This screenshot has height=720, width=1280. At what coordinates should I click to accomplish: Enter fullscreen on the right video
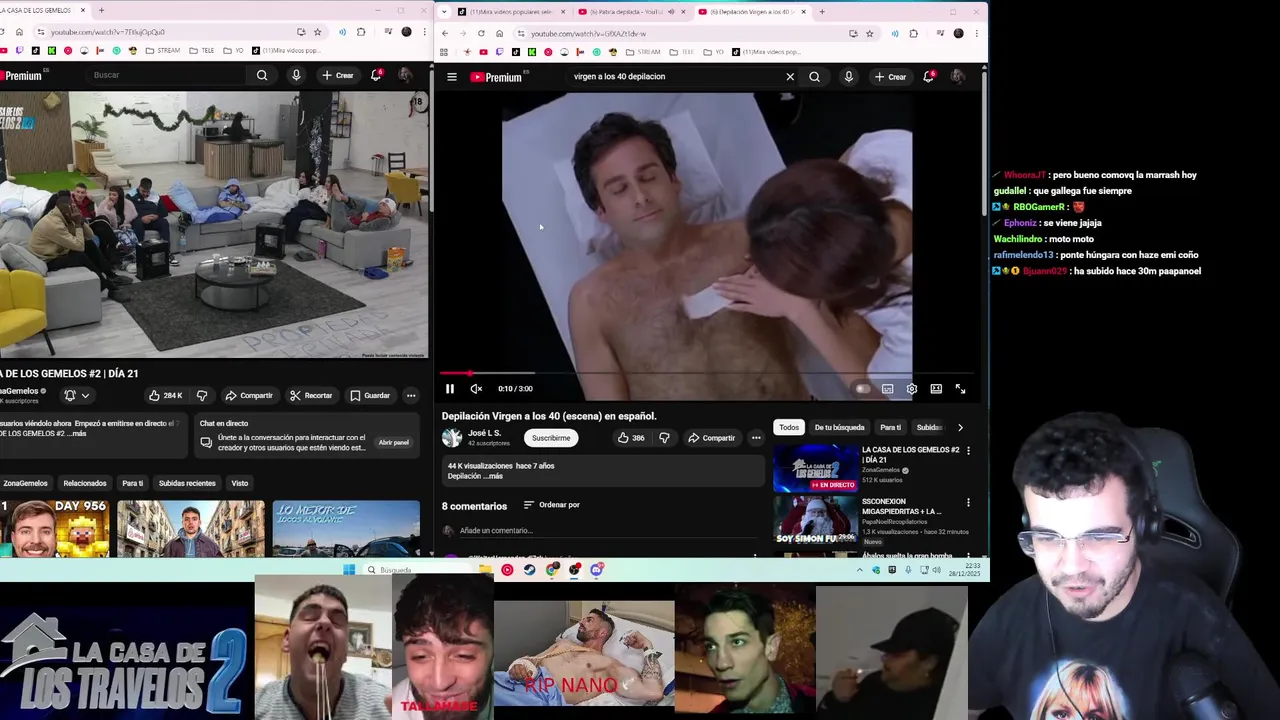click(x=960, y=389)
